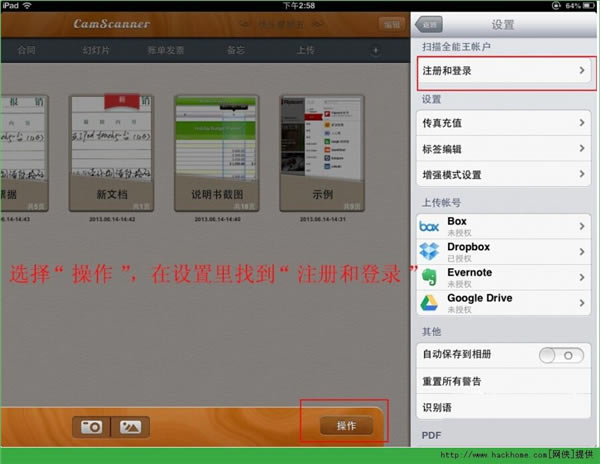The height and width of the screenshot is (464, 600).
Task: Click the 操作 button
Action: (346, 426)
